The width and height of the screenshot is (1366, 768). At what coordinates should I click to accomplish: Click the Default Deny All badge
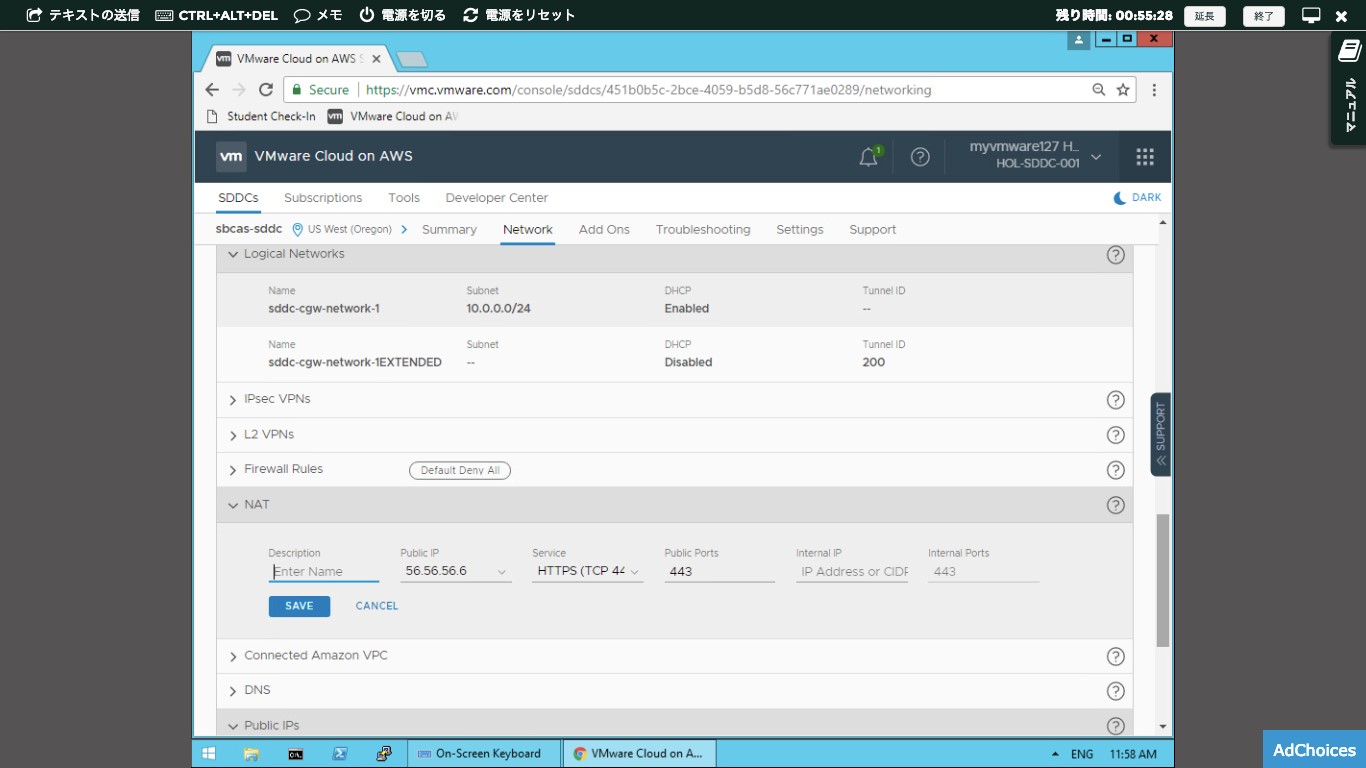pyautogui.click(x=460, y=470)
